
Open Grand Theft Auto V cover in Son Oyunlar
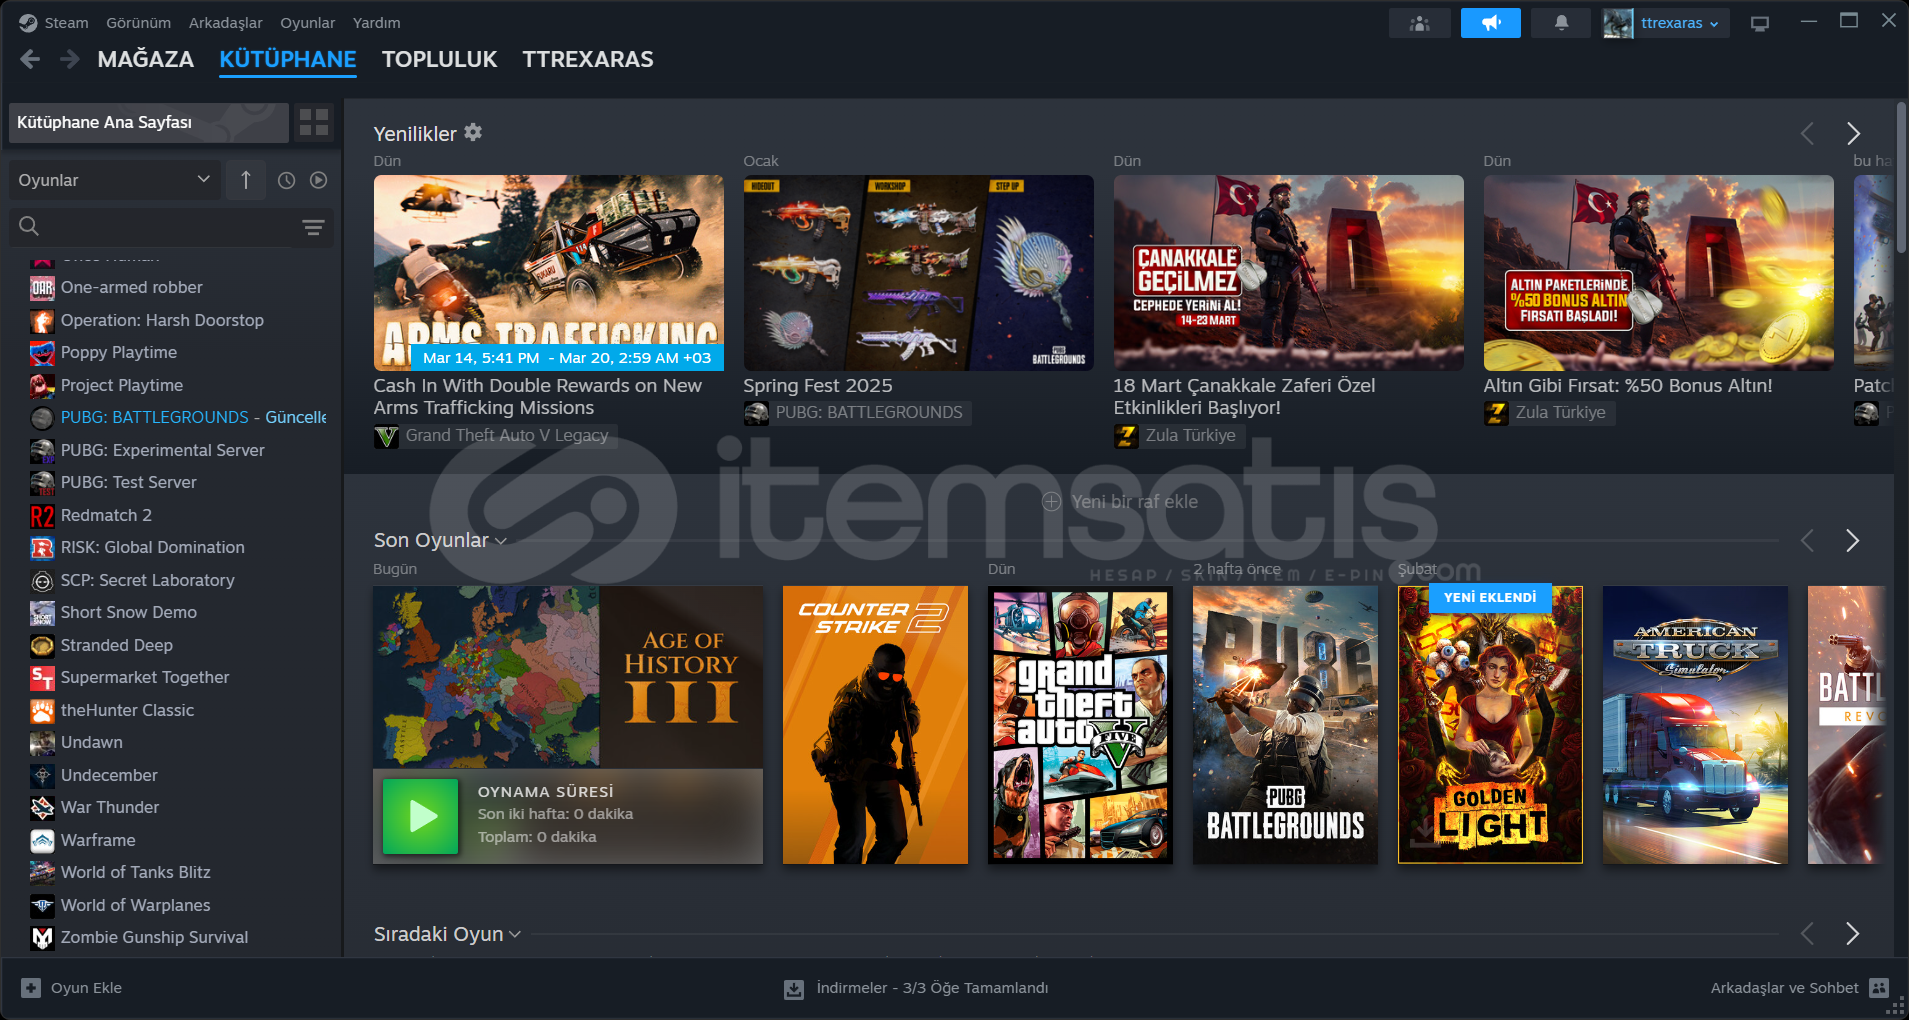pyautogui.click(x=1080, y=725)
